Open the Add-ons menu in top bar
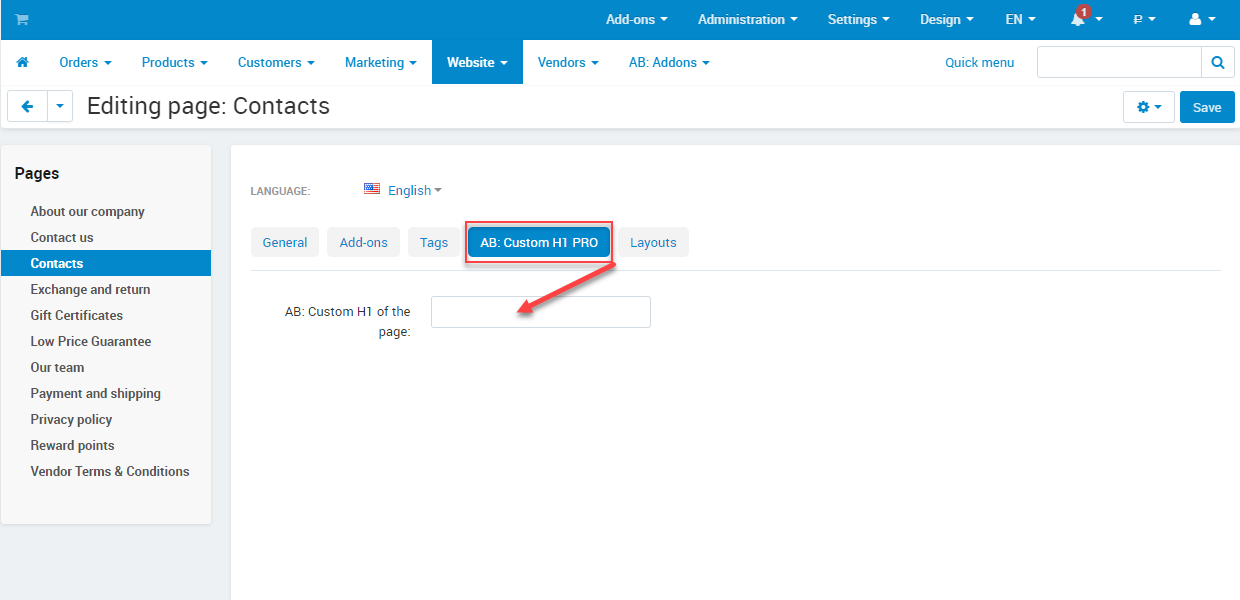 coord(636,20)
